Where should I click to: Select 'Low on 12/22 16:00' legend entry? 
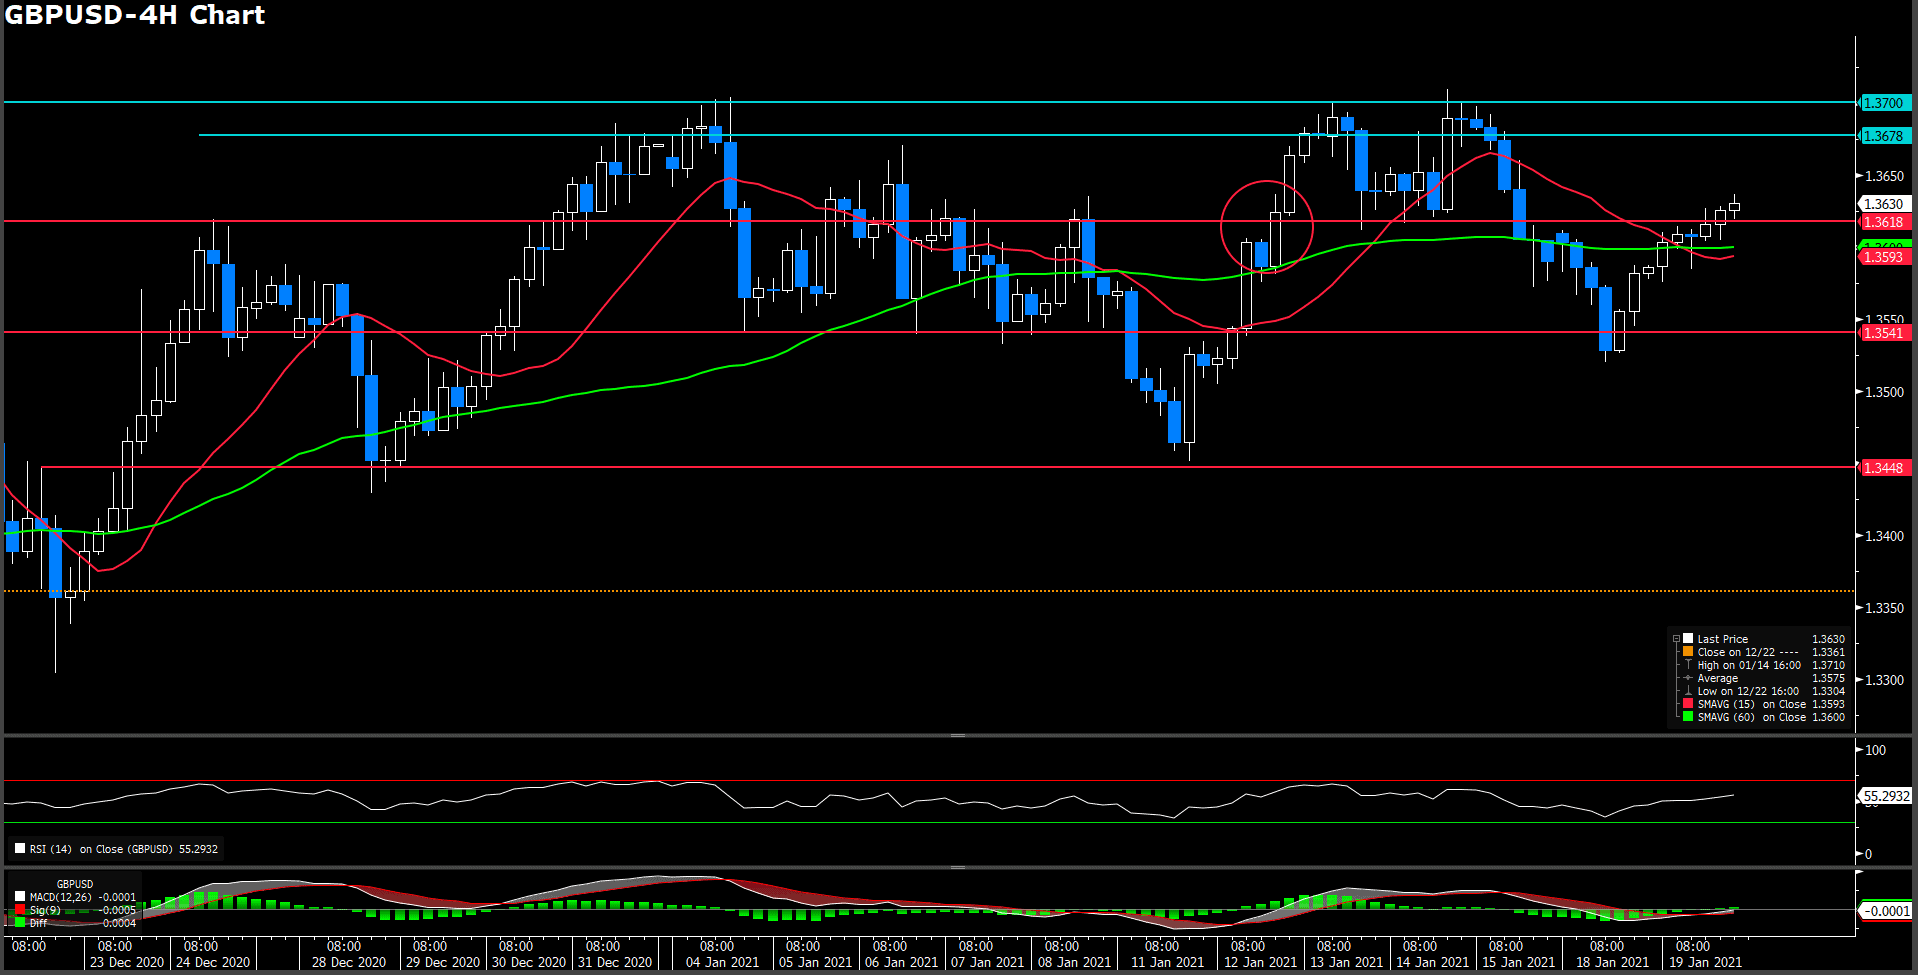tap(1748, 691)
